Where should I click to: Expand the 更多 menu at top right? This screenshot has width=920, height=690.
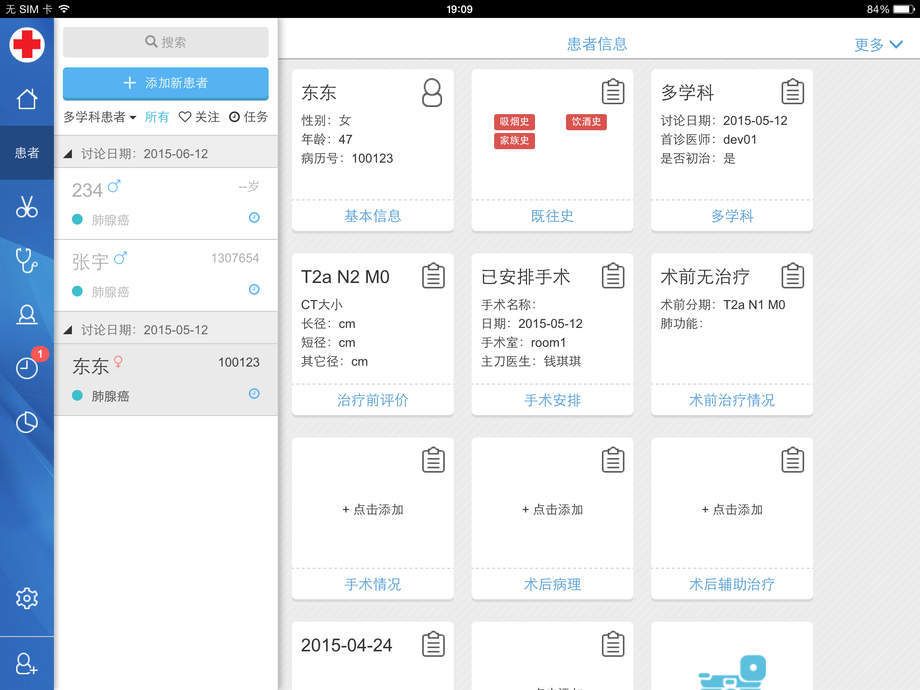[878, 45]
